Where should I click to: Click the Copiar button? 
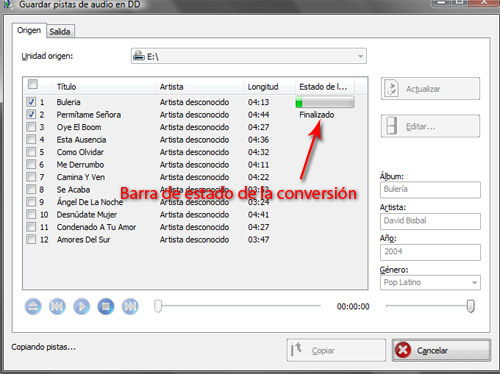pyautogui.click(x=336, y=350)
